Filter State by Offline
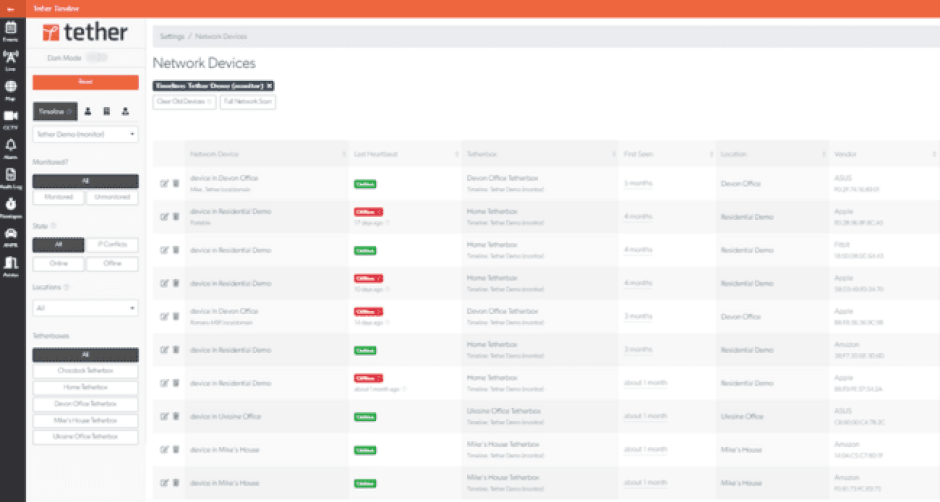940x502 pixels. pyautogui.click(x=112, y=263)
